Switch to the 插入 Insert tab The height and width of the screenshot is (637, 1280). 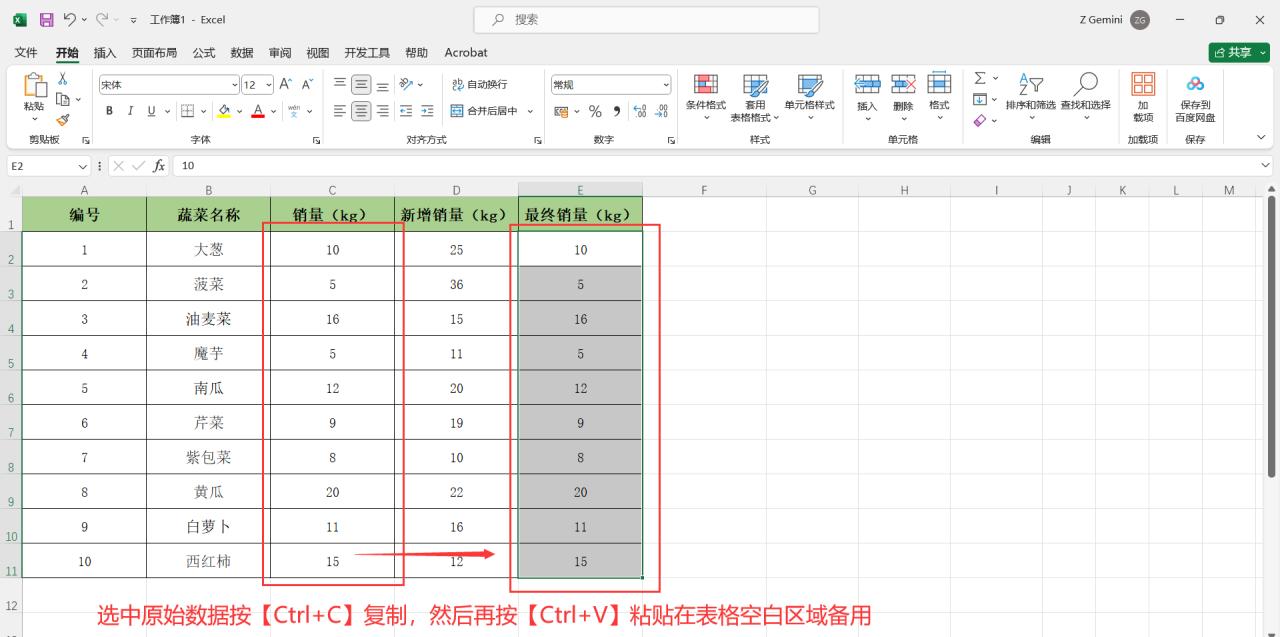pos(105,52)
